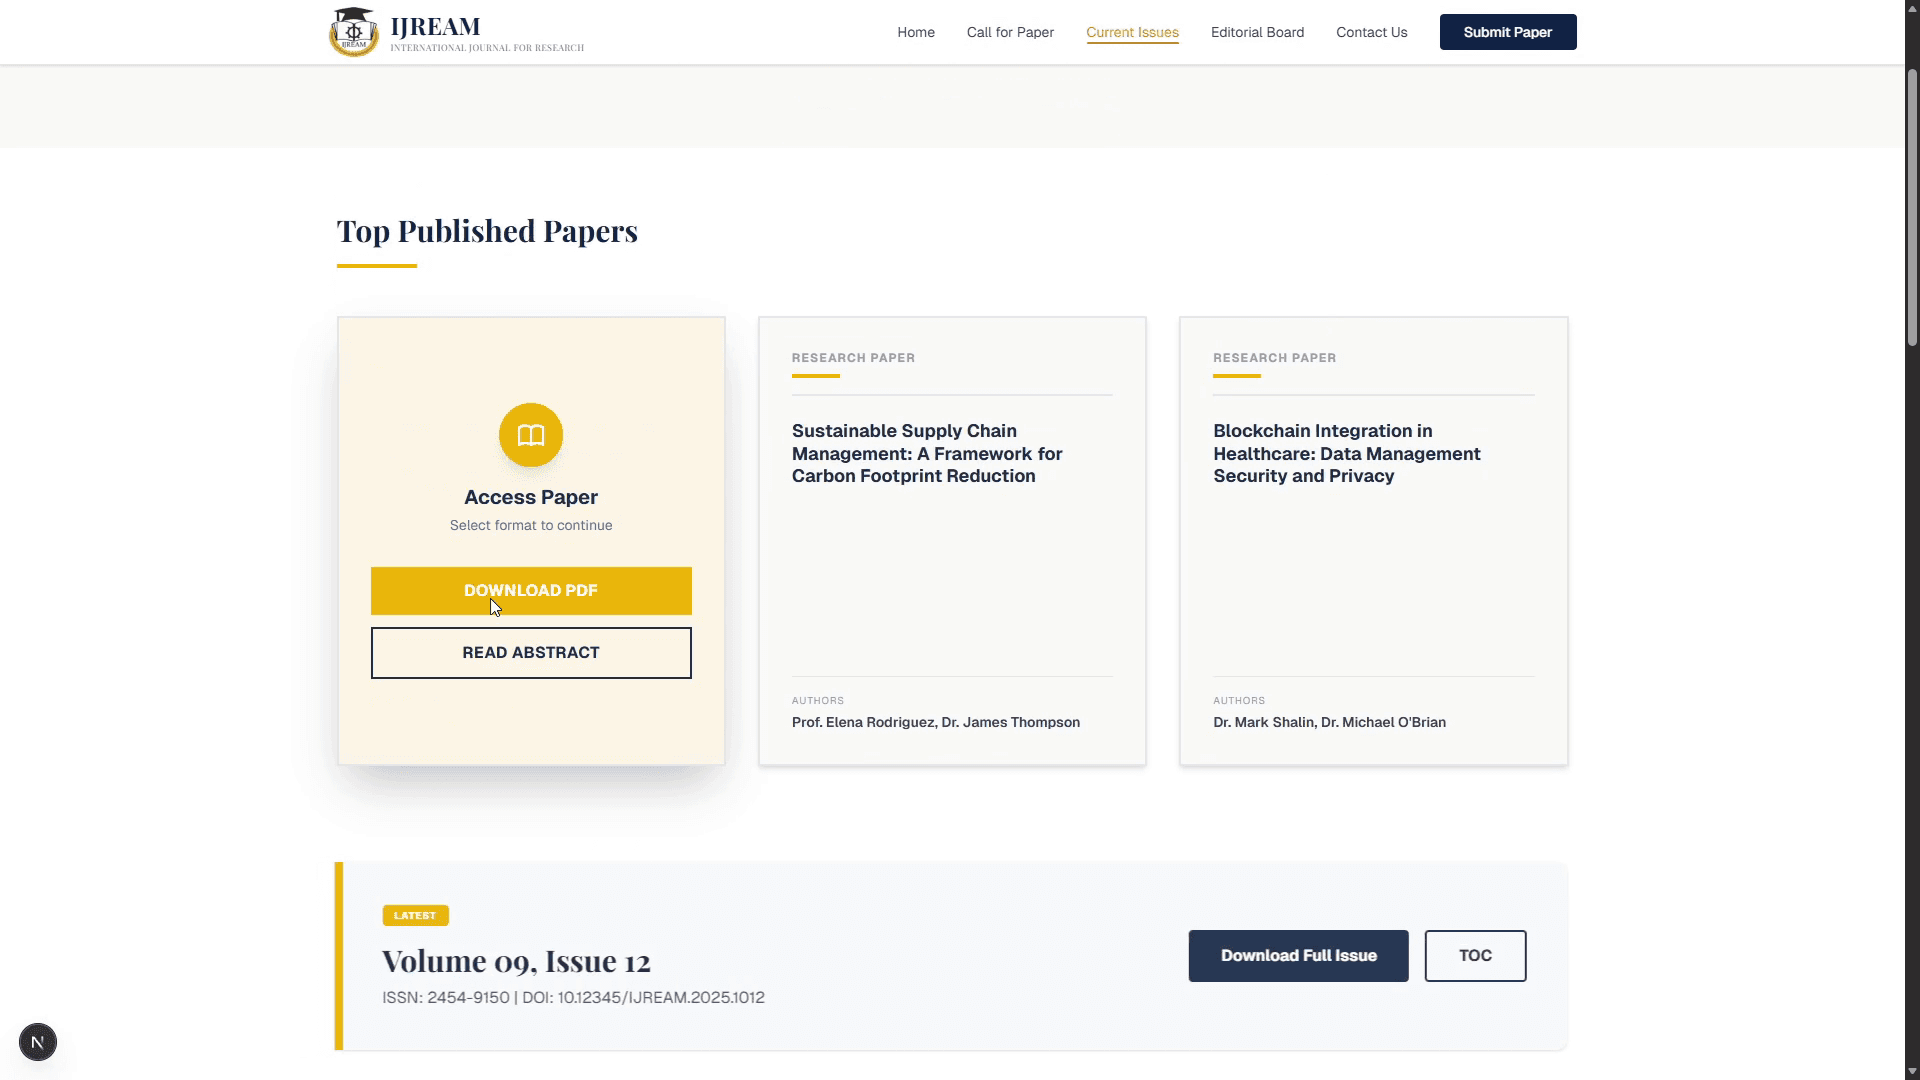1920x1080 pixels.
Task: Click the IJREAM journal title text
Action: click(x=435, y=26)
